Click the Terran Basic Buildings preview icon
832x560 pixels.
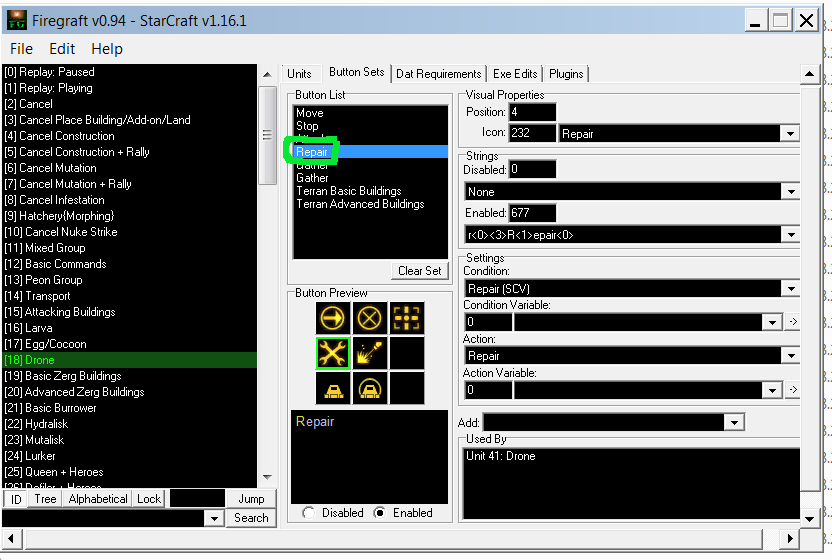333,388
